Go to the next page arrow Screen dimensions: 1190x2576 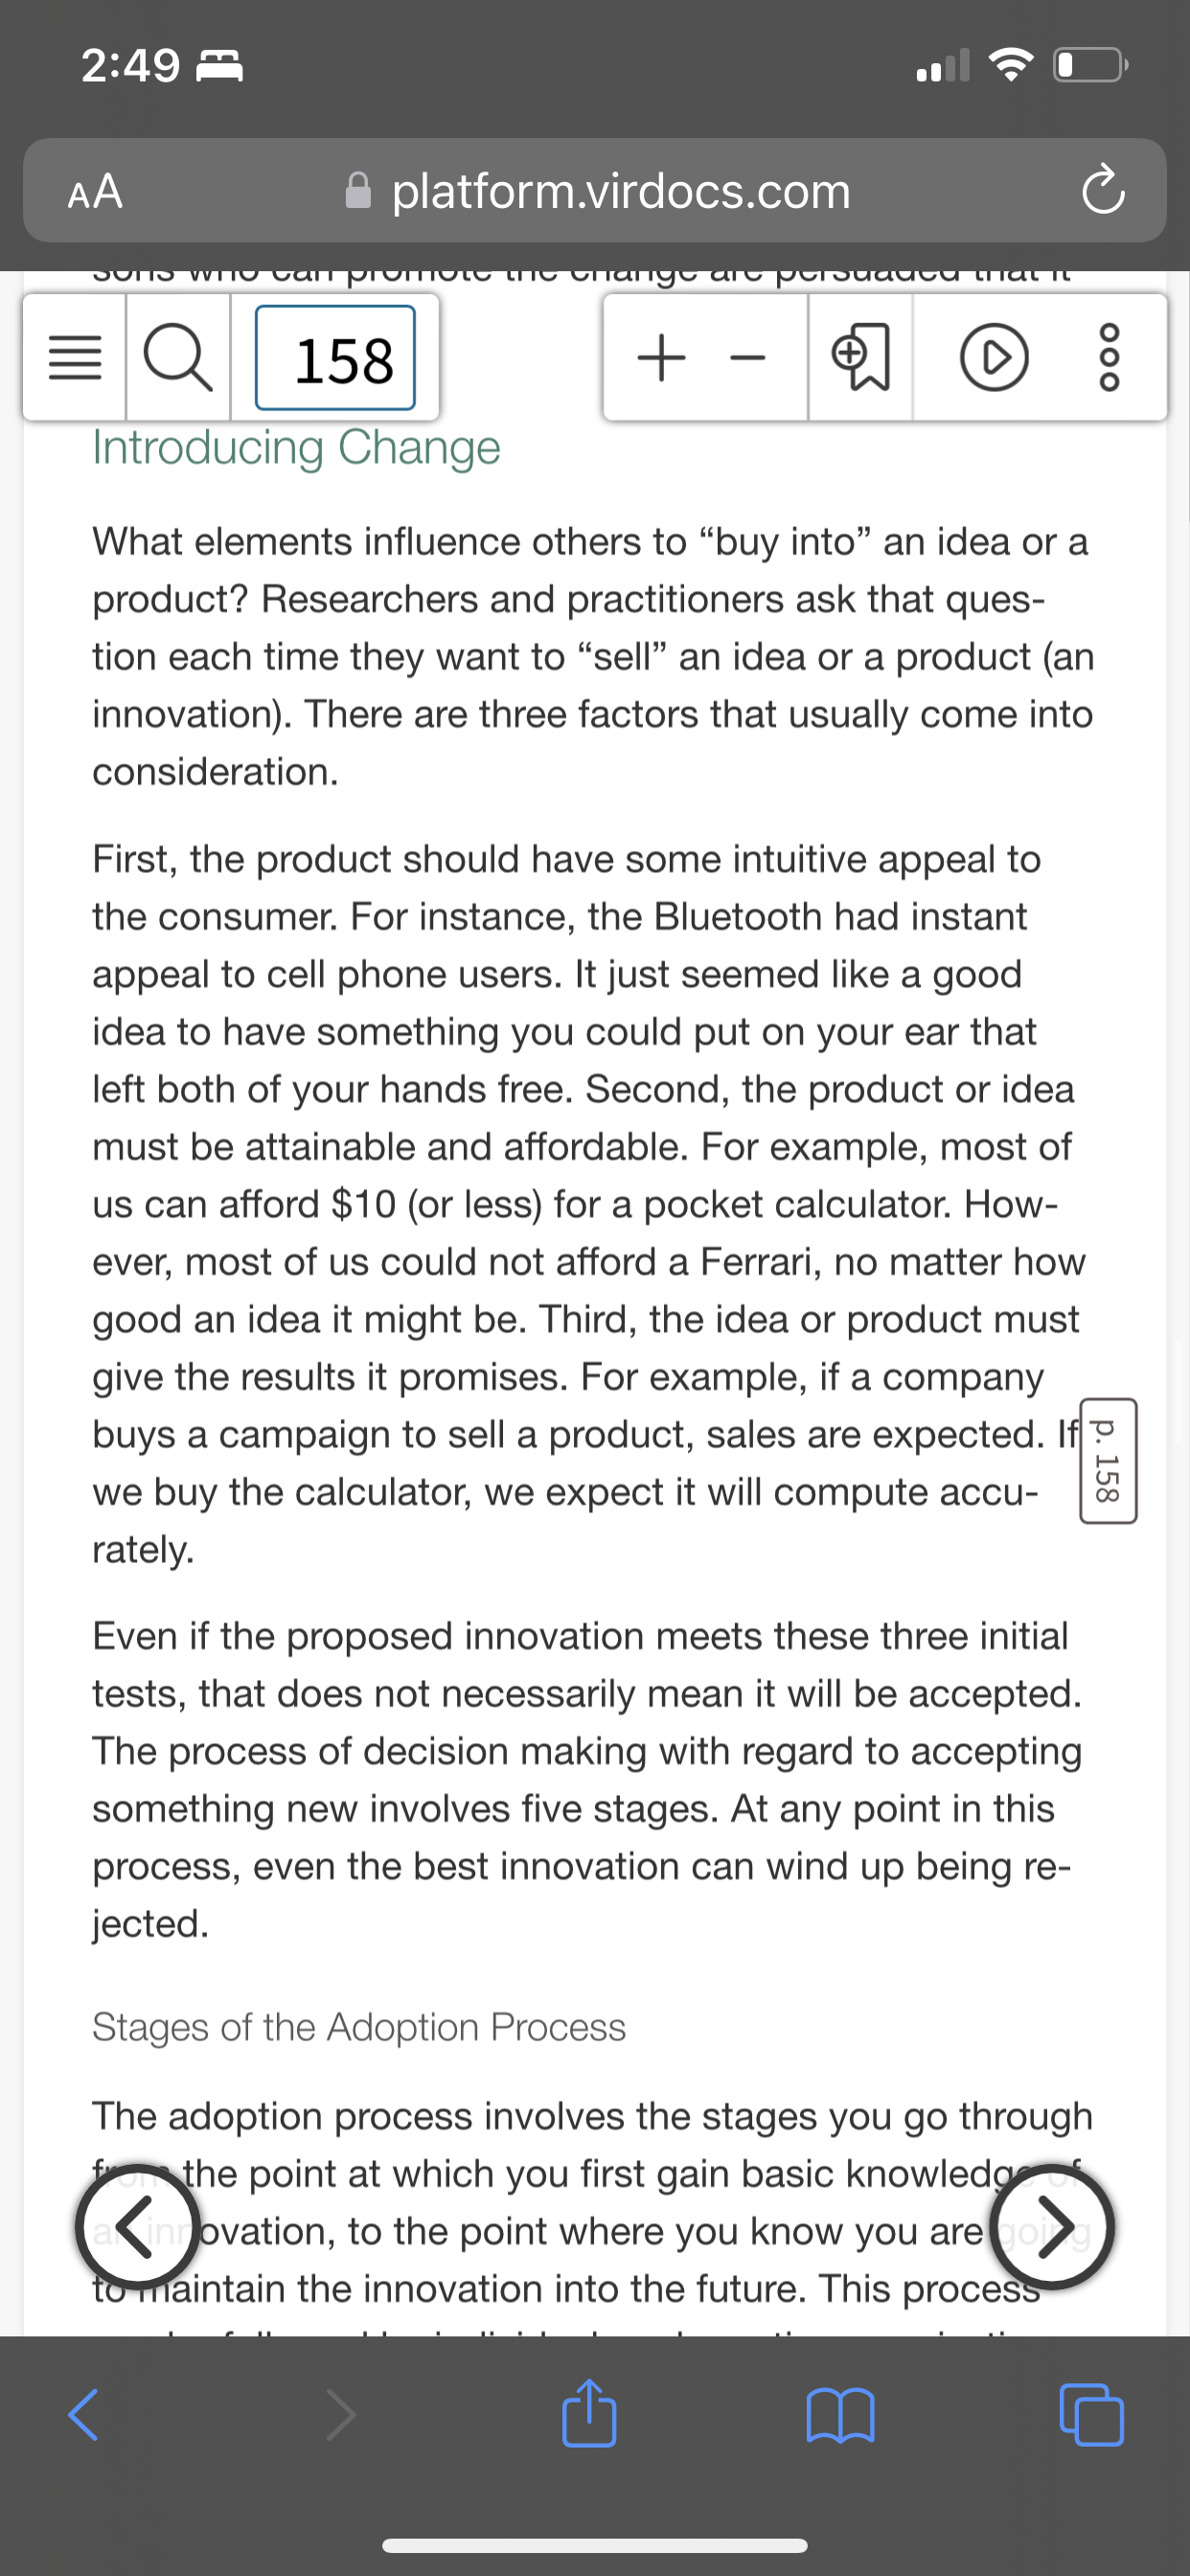tap(1052, 2229)
